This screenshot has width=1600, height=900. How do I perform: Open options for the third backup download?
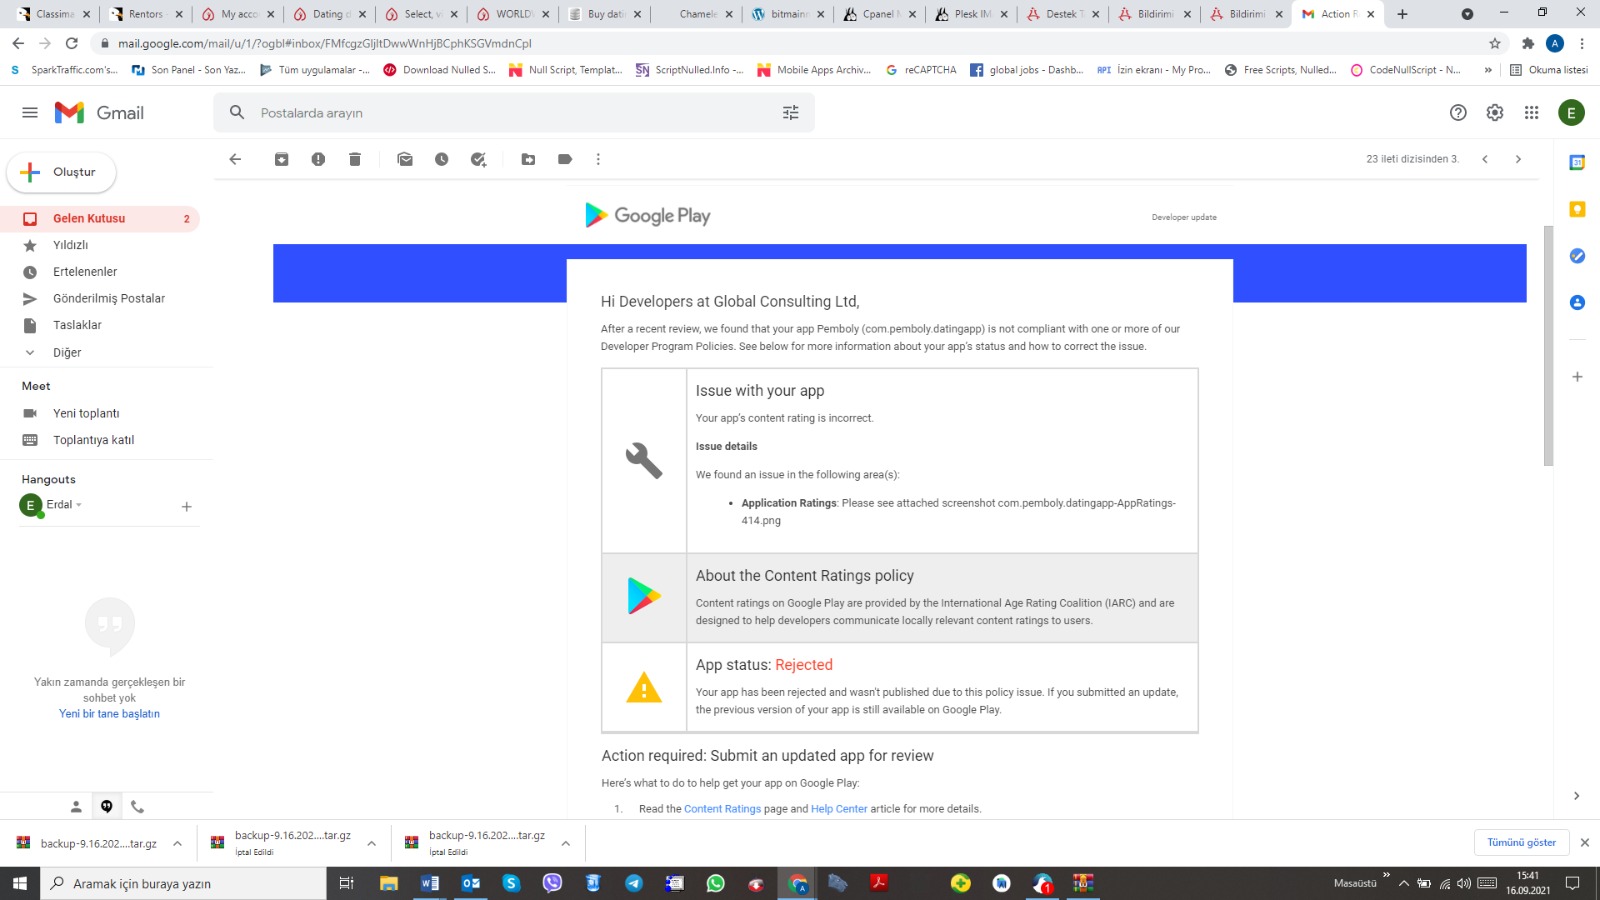click(565, 843)
